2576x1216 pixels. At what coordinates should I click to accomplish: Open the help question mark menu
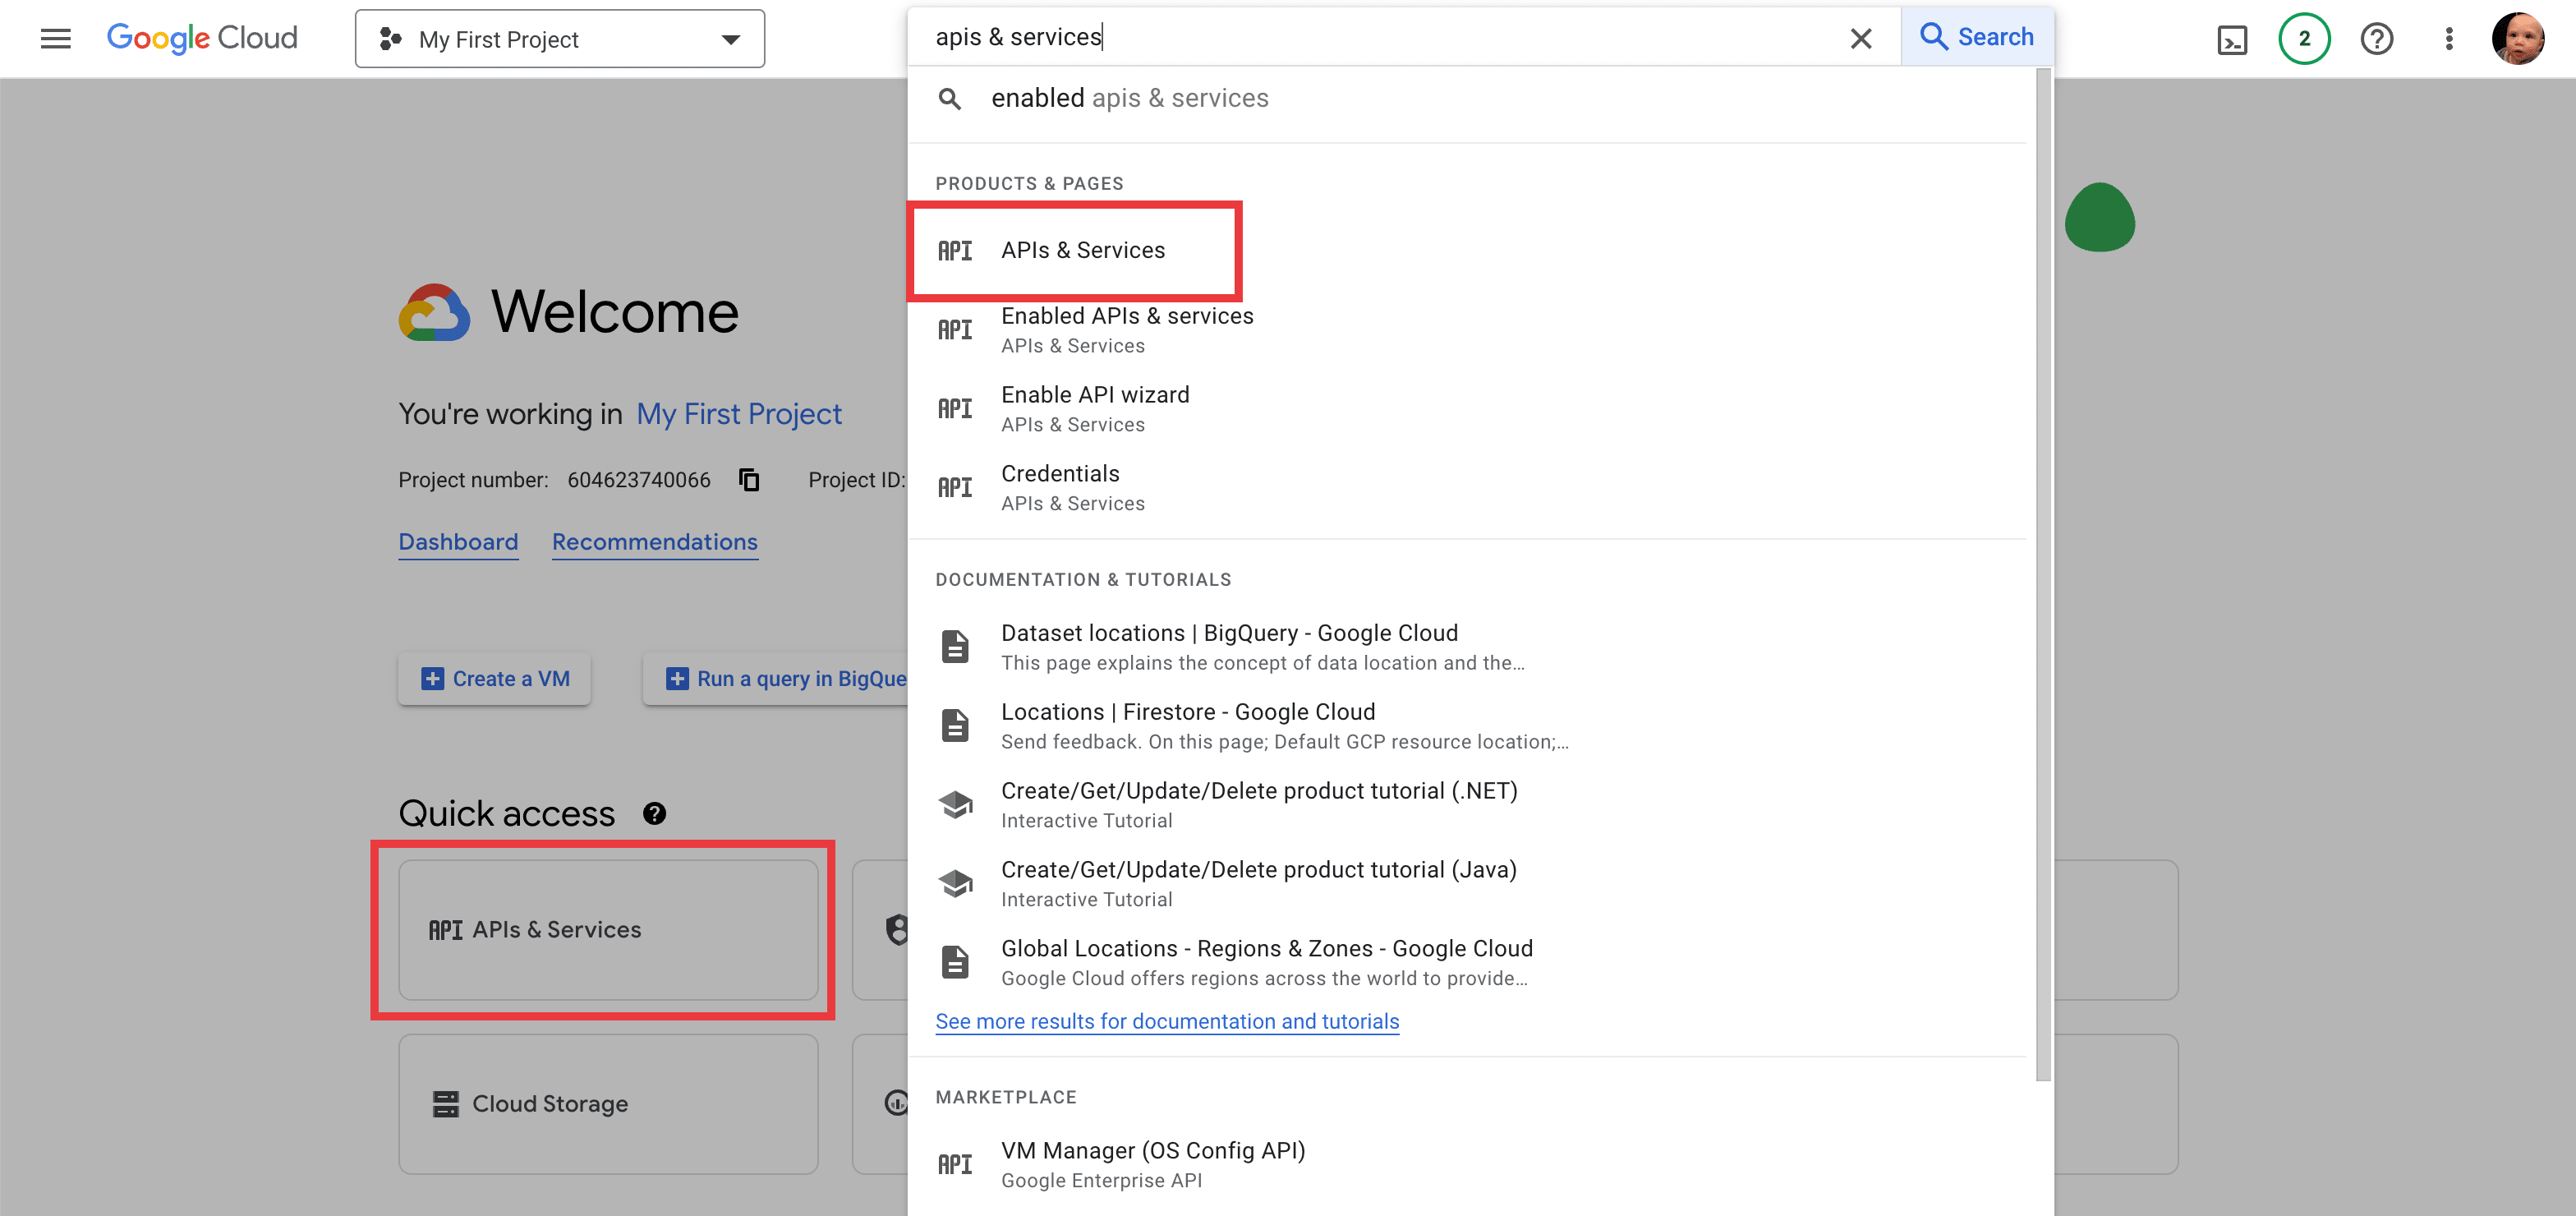(x=2376, y=39)
